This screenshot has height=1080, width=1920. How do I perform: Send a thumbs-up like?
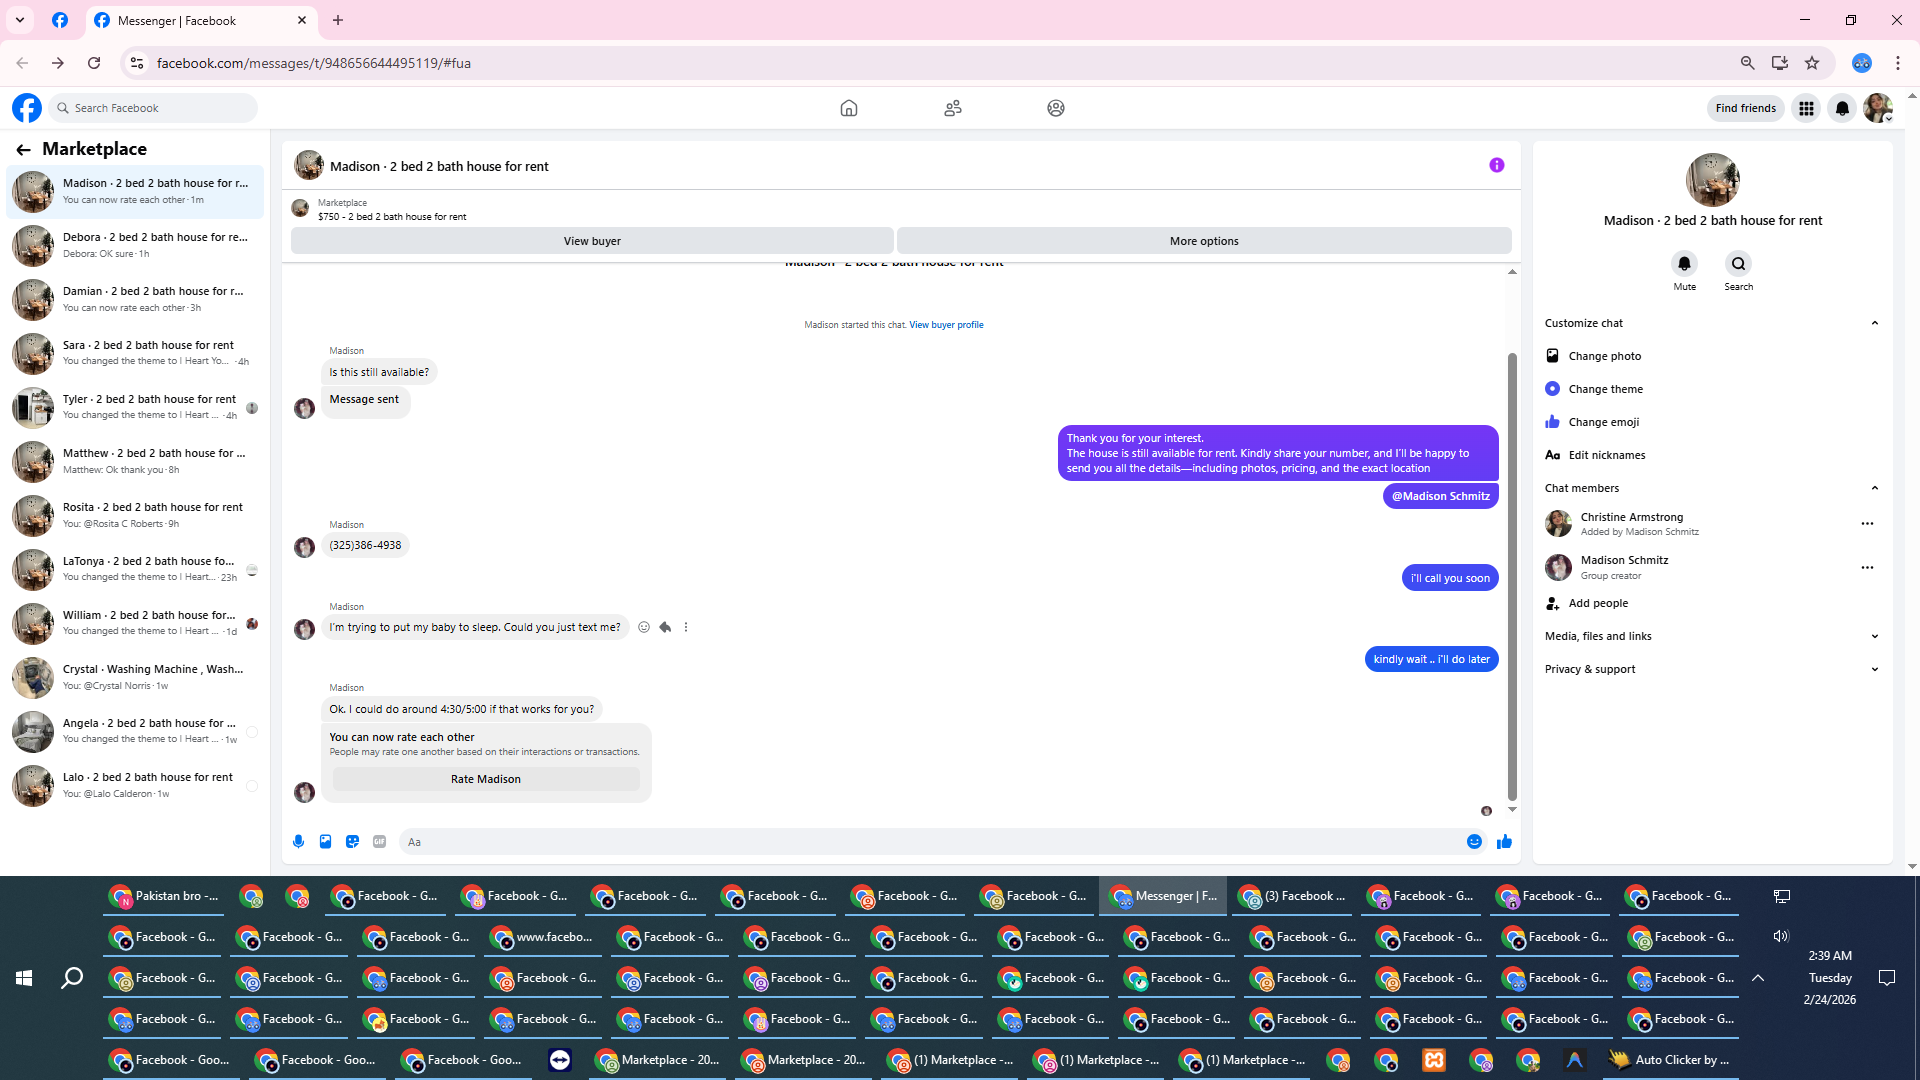(1504, 842)
